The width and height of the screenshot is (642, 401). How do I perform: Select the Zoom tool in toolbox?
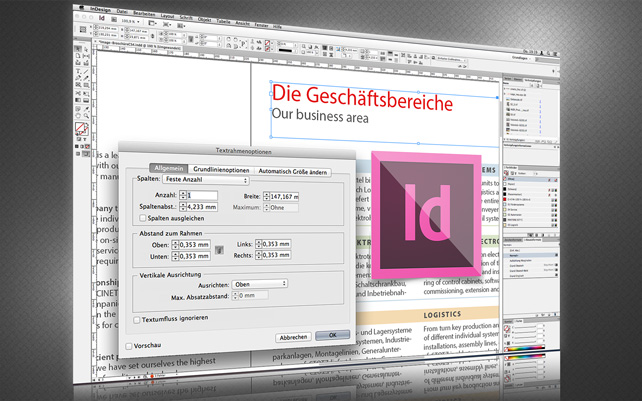pos(86,116)
